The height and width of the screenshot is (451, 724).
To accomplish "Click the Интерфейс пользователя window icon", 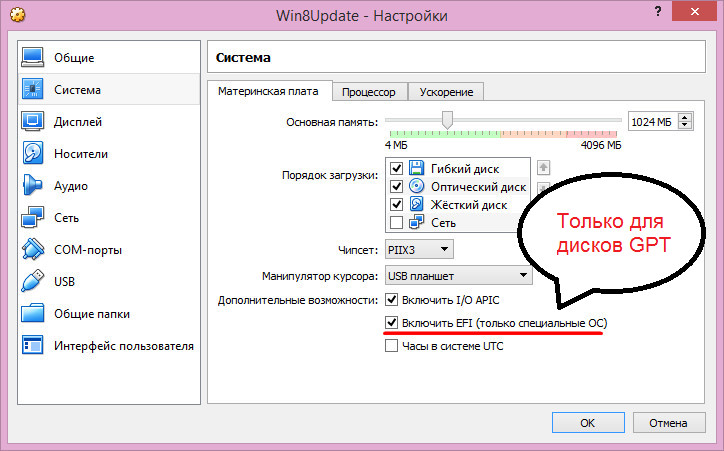I will (32, 345).
